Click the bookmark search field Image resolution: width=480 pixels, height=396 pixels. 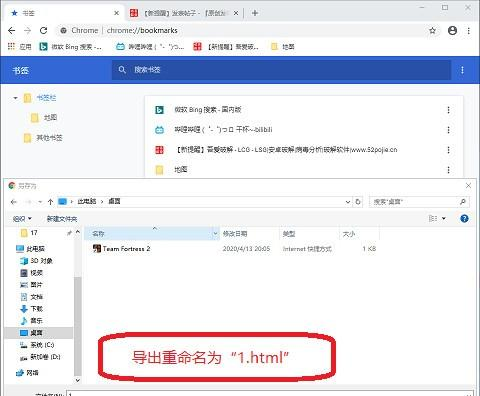pos(281,70)
